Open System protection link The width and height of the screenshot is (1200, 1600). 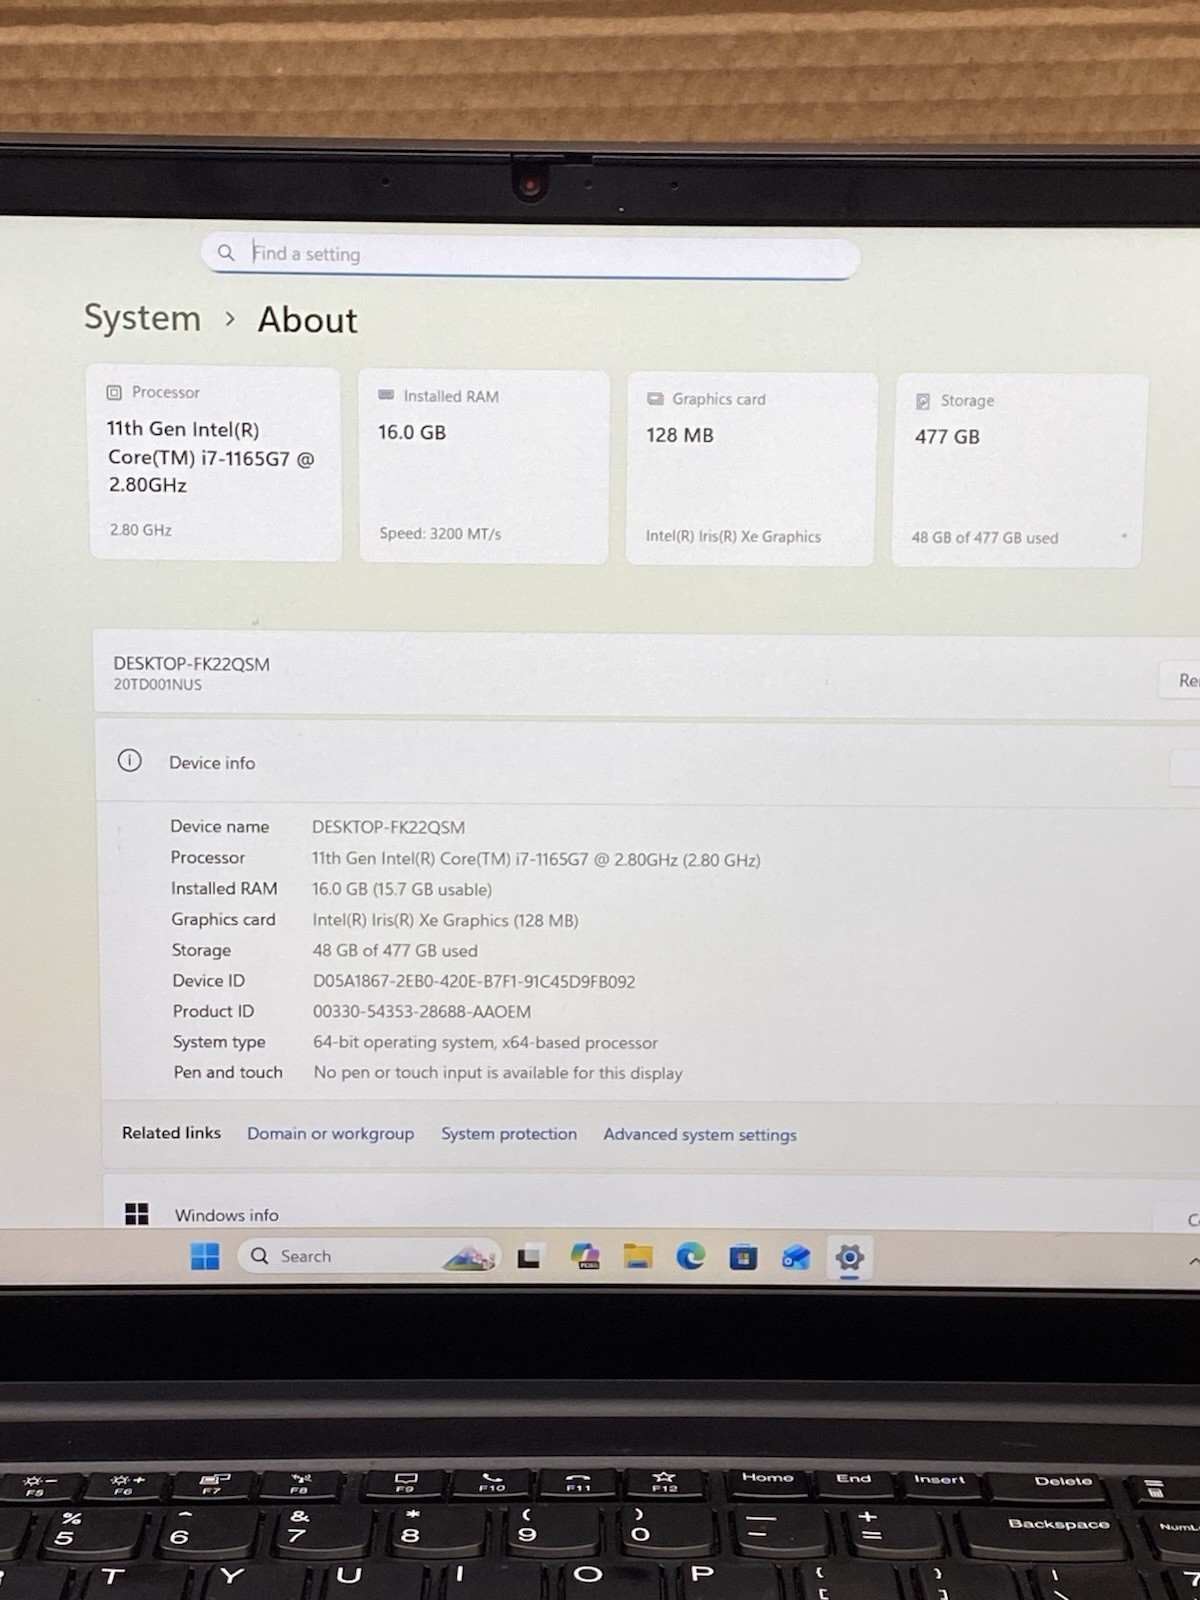click(x=509, y=1134)
